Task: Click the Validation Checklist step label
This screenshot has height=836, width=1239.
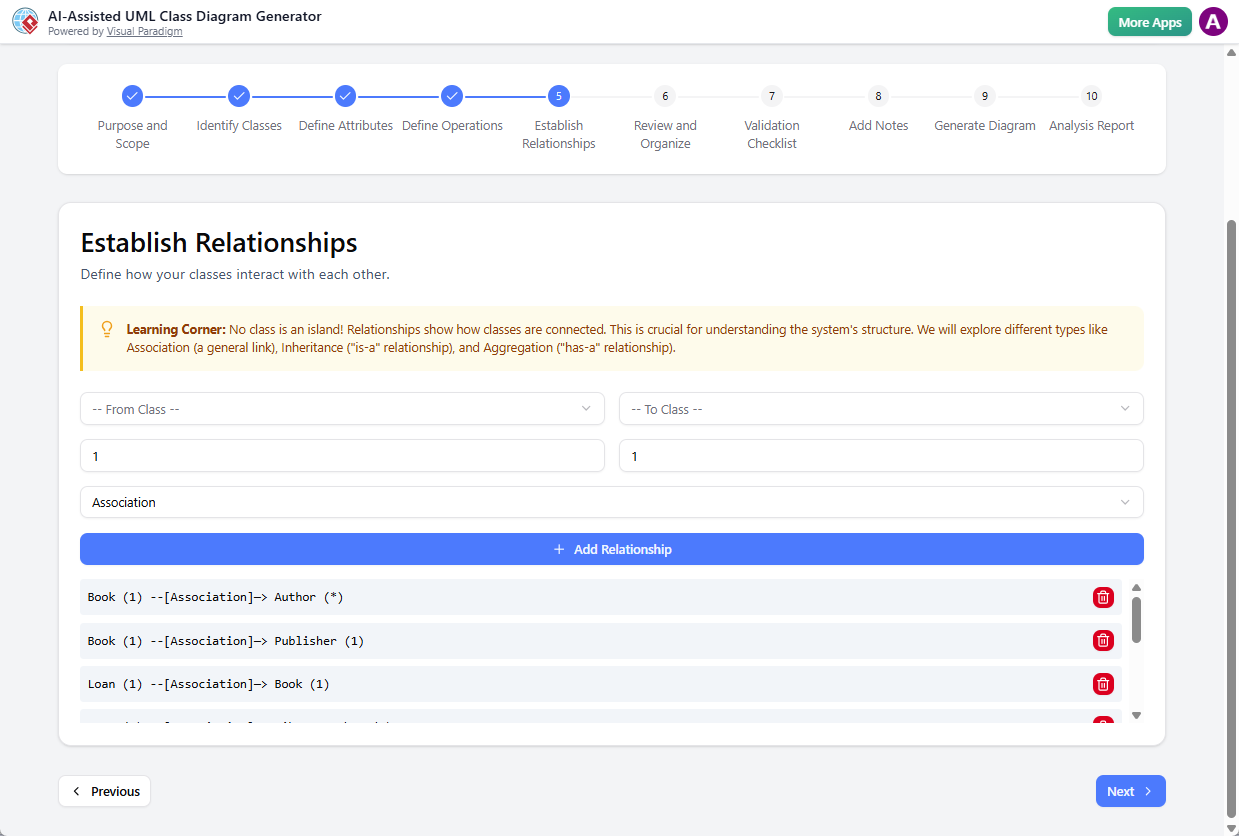Action: pos(772,135)
